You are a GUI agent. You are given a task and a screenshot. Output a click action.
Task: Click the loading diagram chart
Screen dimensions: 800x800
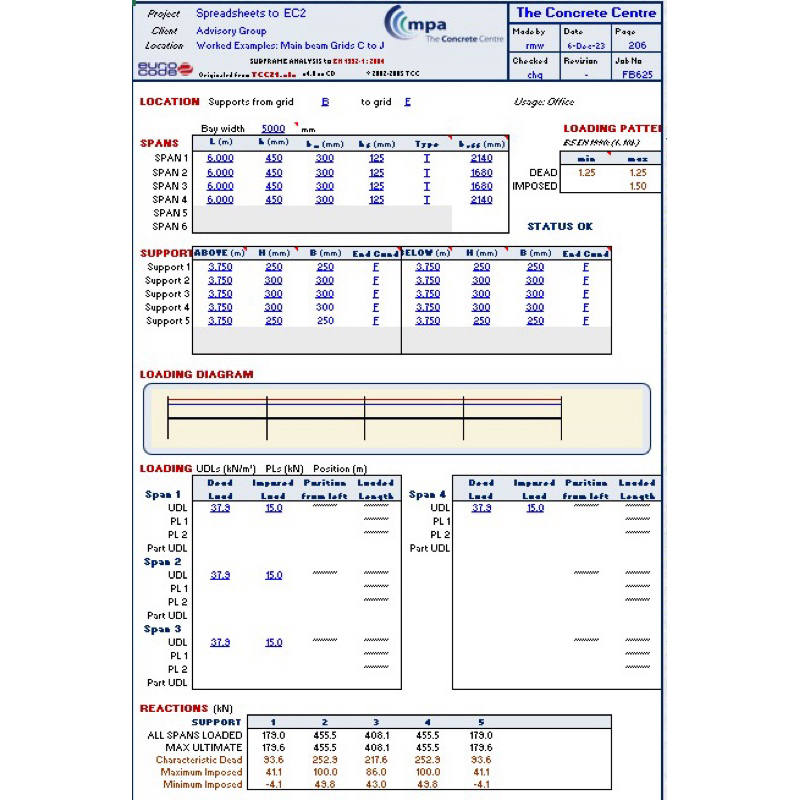(x=397, y=419)
